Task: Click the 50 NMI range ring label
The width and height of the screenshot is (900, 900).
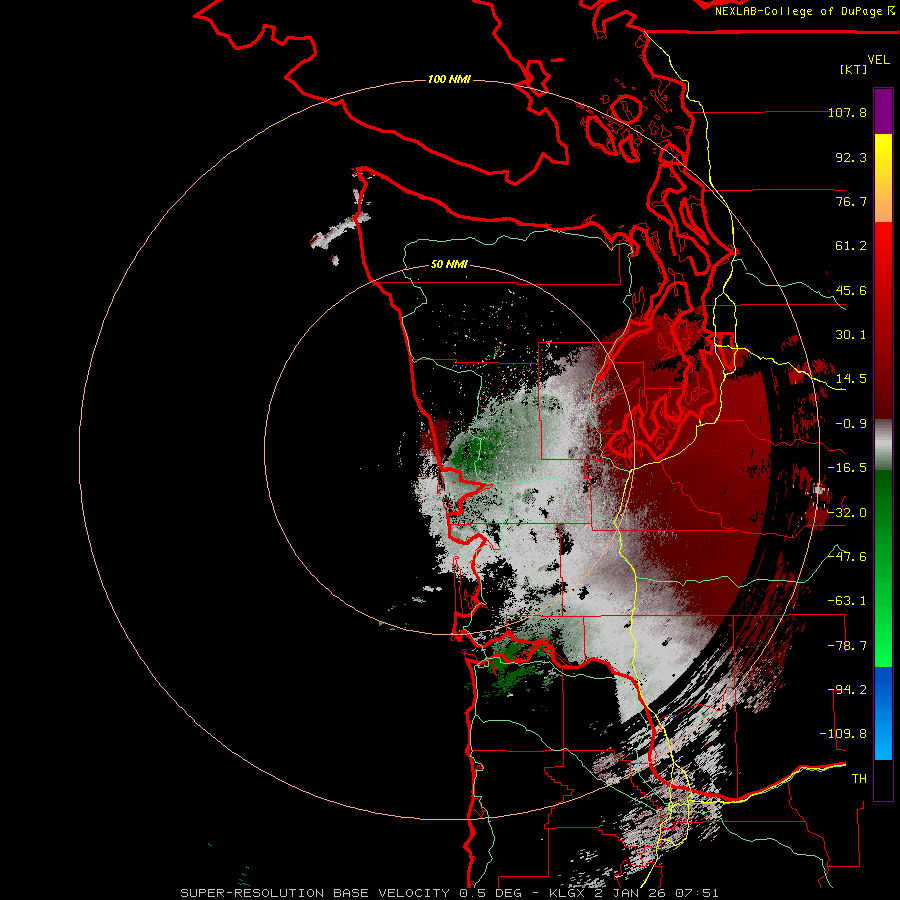Action: pos(449,264)
